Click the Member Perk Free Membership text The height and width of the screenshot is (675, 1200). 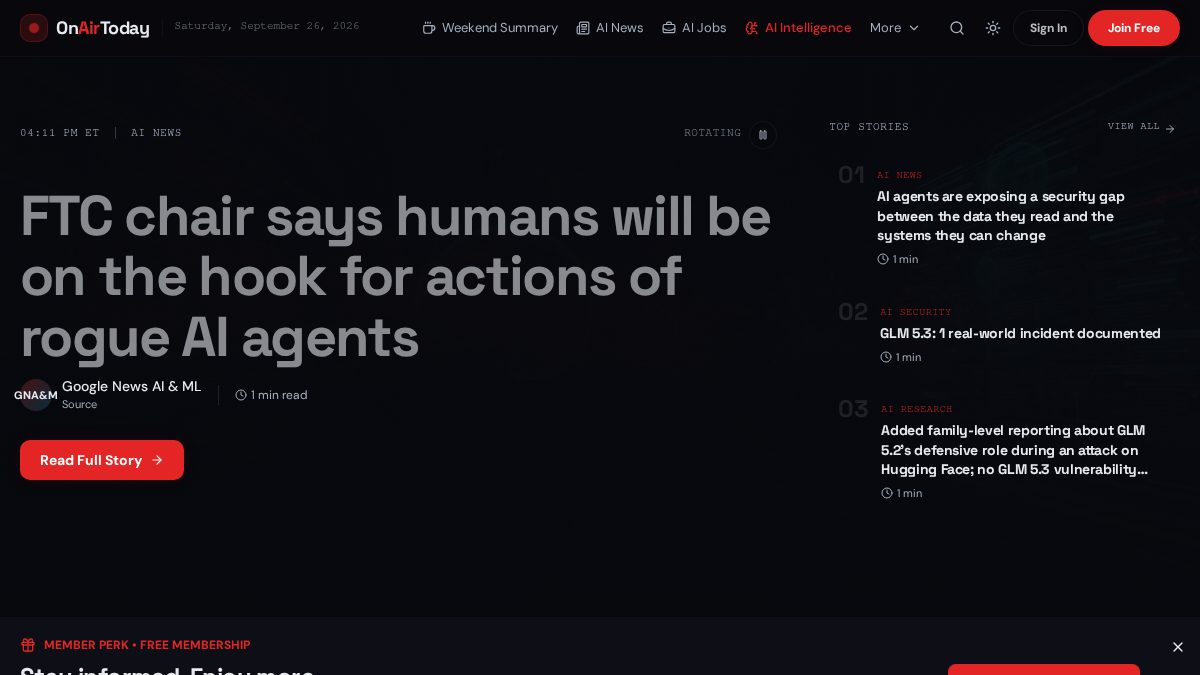pos(147,645)
